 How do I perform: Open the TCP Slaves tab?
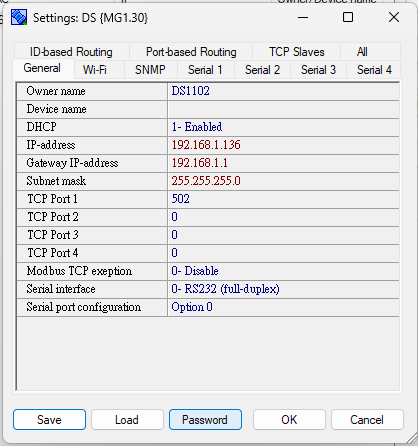pyautogui.click(x=297, y=52)
